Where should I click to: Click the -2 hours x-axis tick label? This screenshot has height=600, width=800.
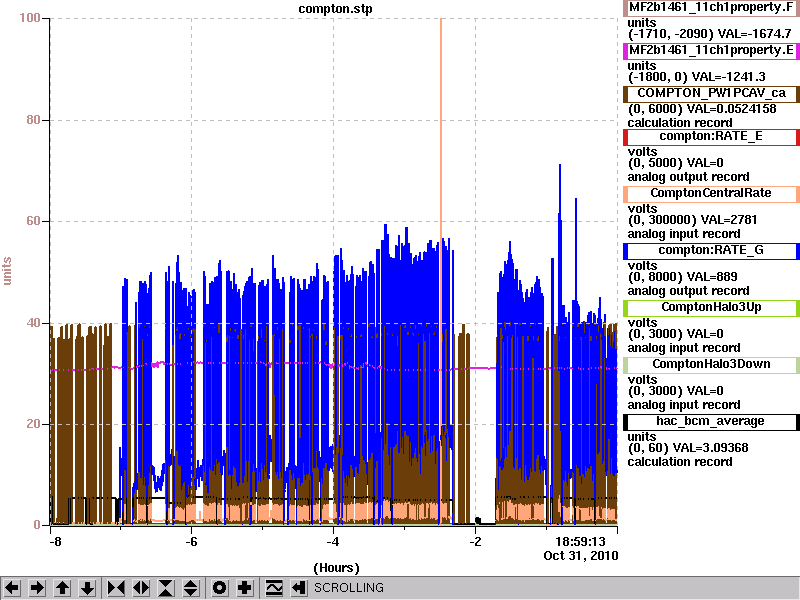[475, 542]
